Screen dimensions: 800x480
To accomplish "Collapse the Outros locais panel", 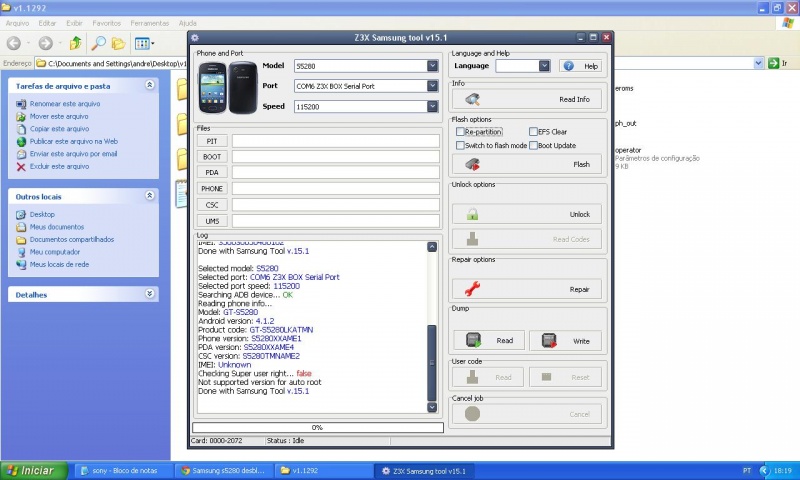I will 149,195.
